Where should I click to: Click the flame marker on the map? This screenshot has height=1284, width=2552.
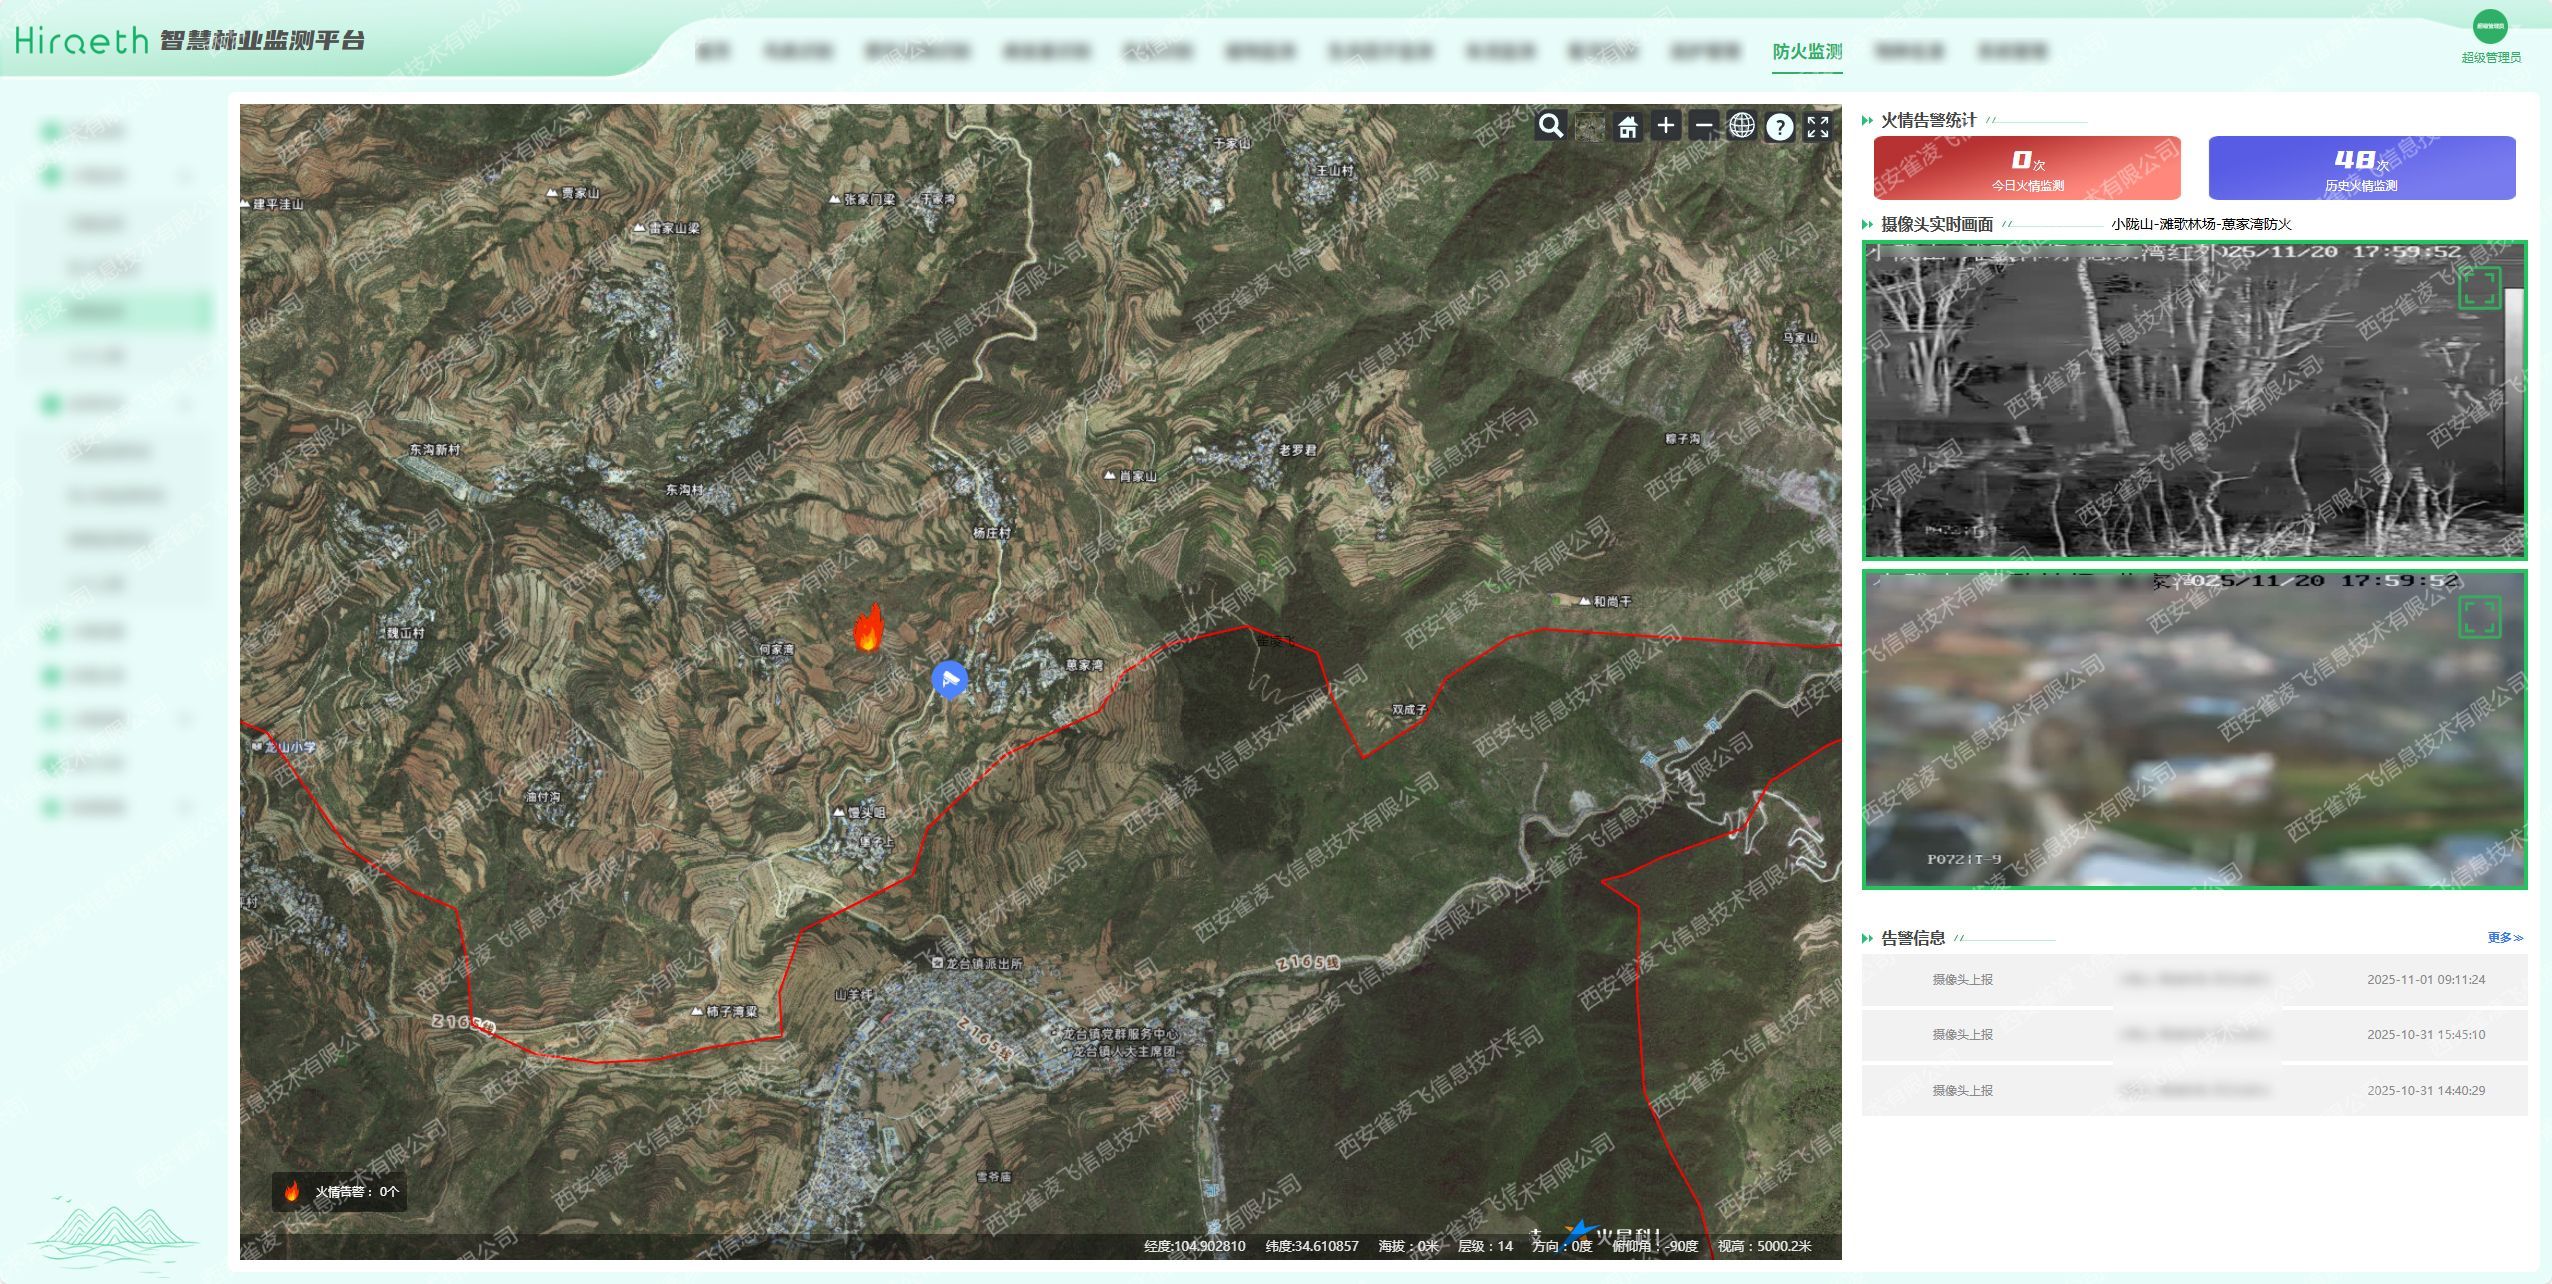868,628
